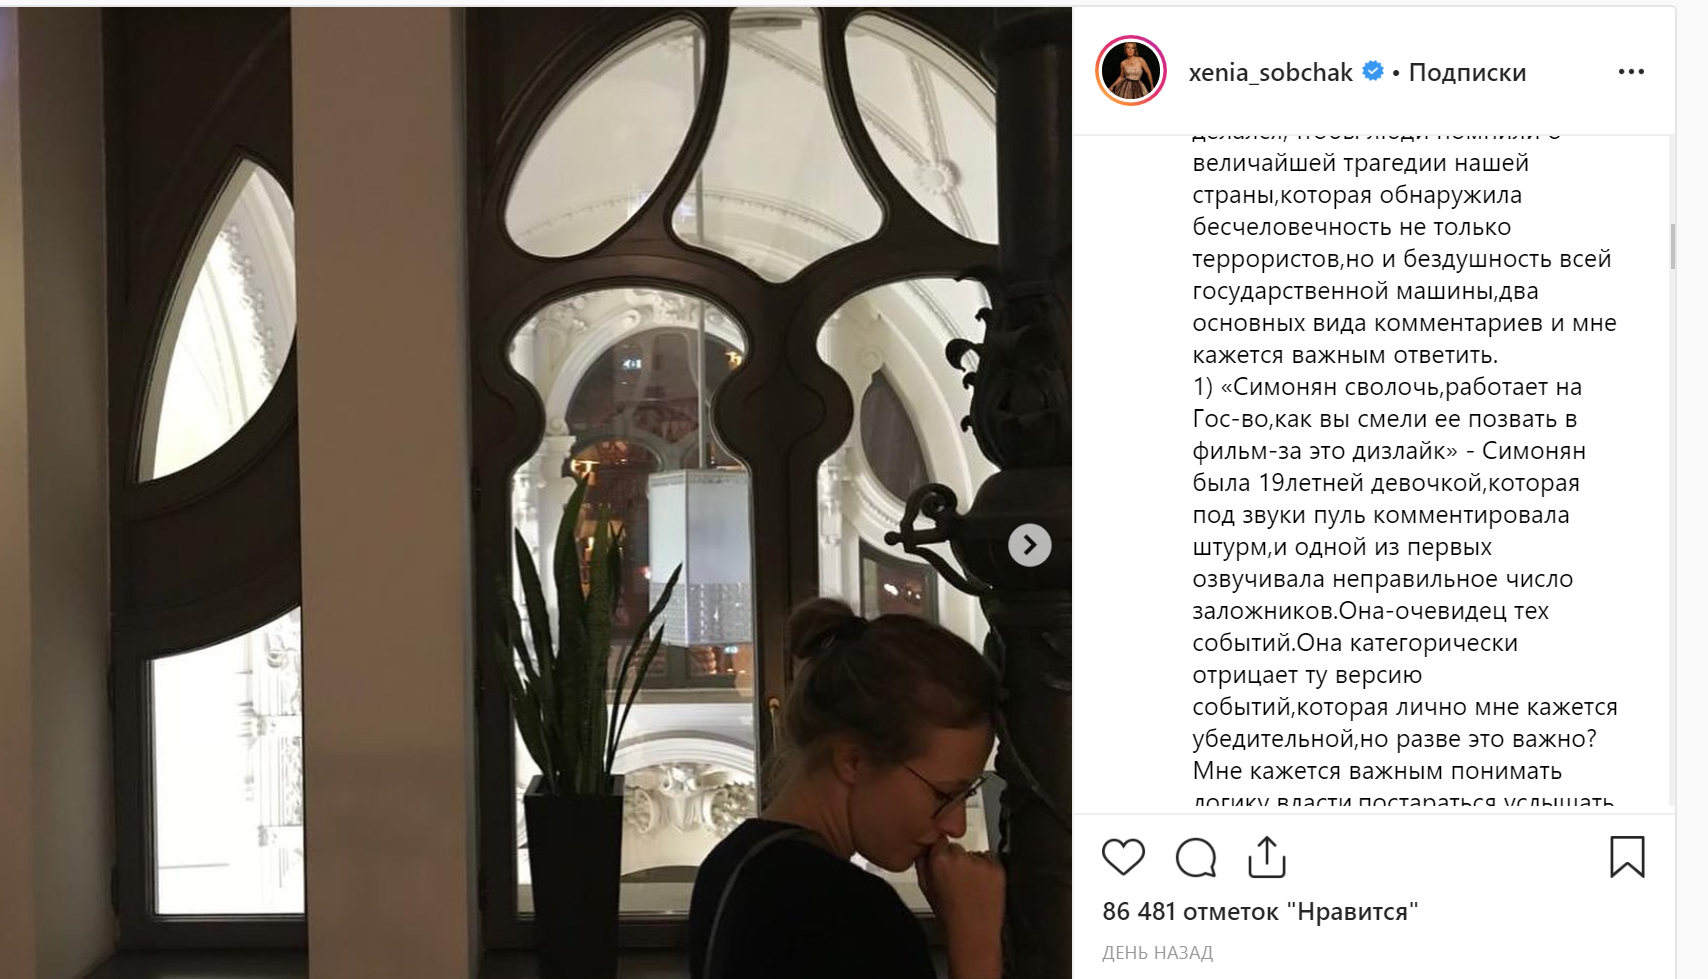Toggle the Подписки following button

coord(1467,72)
